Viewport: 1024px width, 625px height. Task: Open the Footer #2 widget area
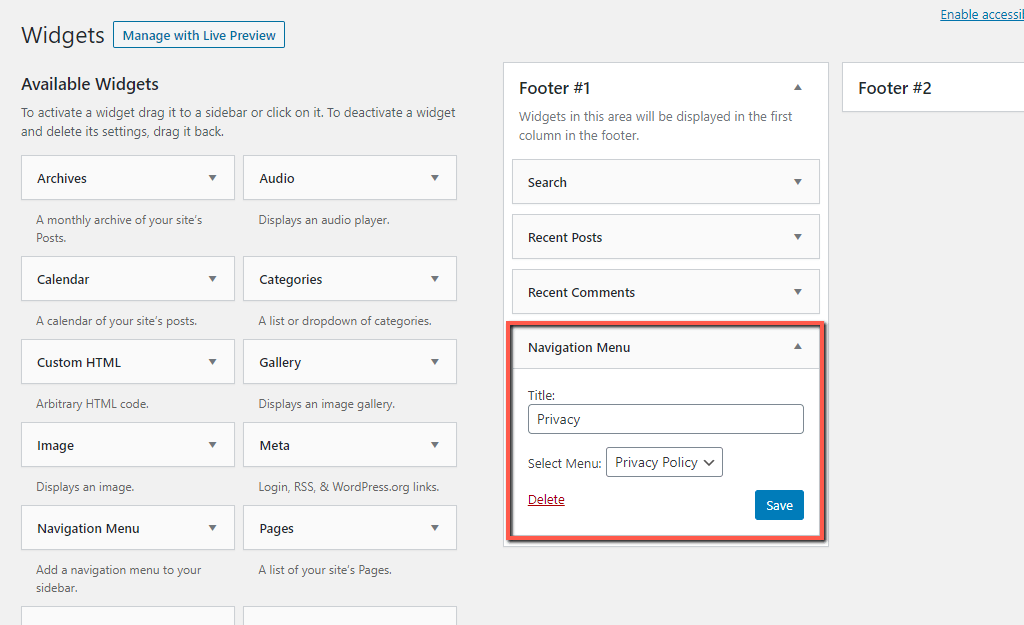[x=933, y=88]
